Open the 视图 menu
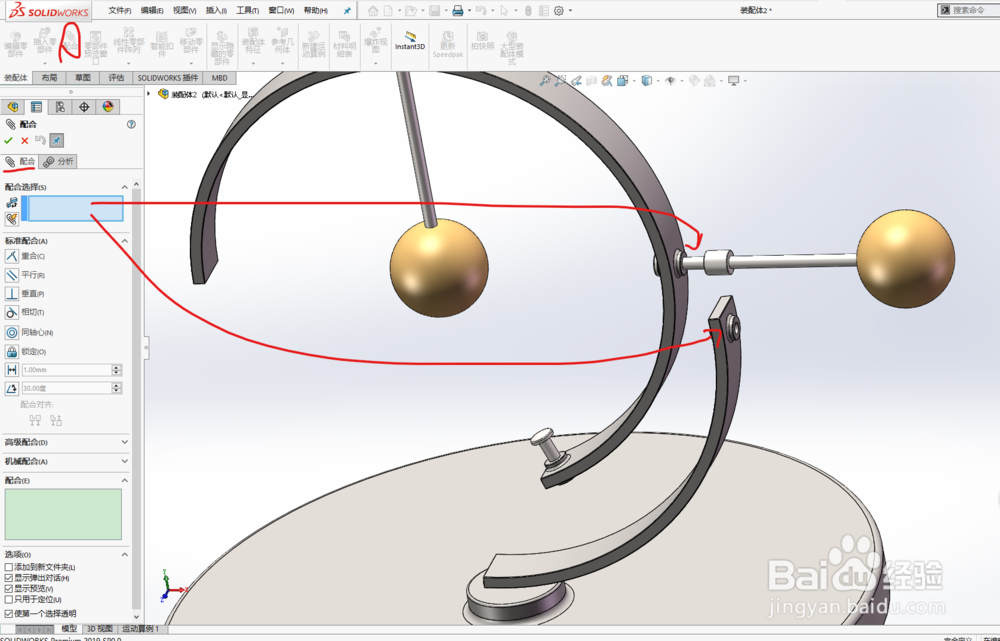1000x641 pixels. click(184, 11)
